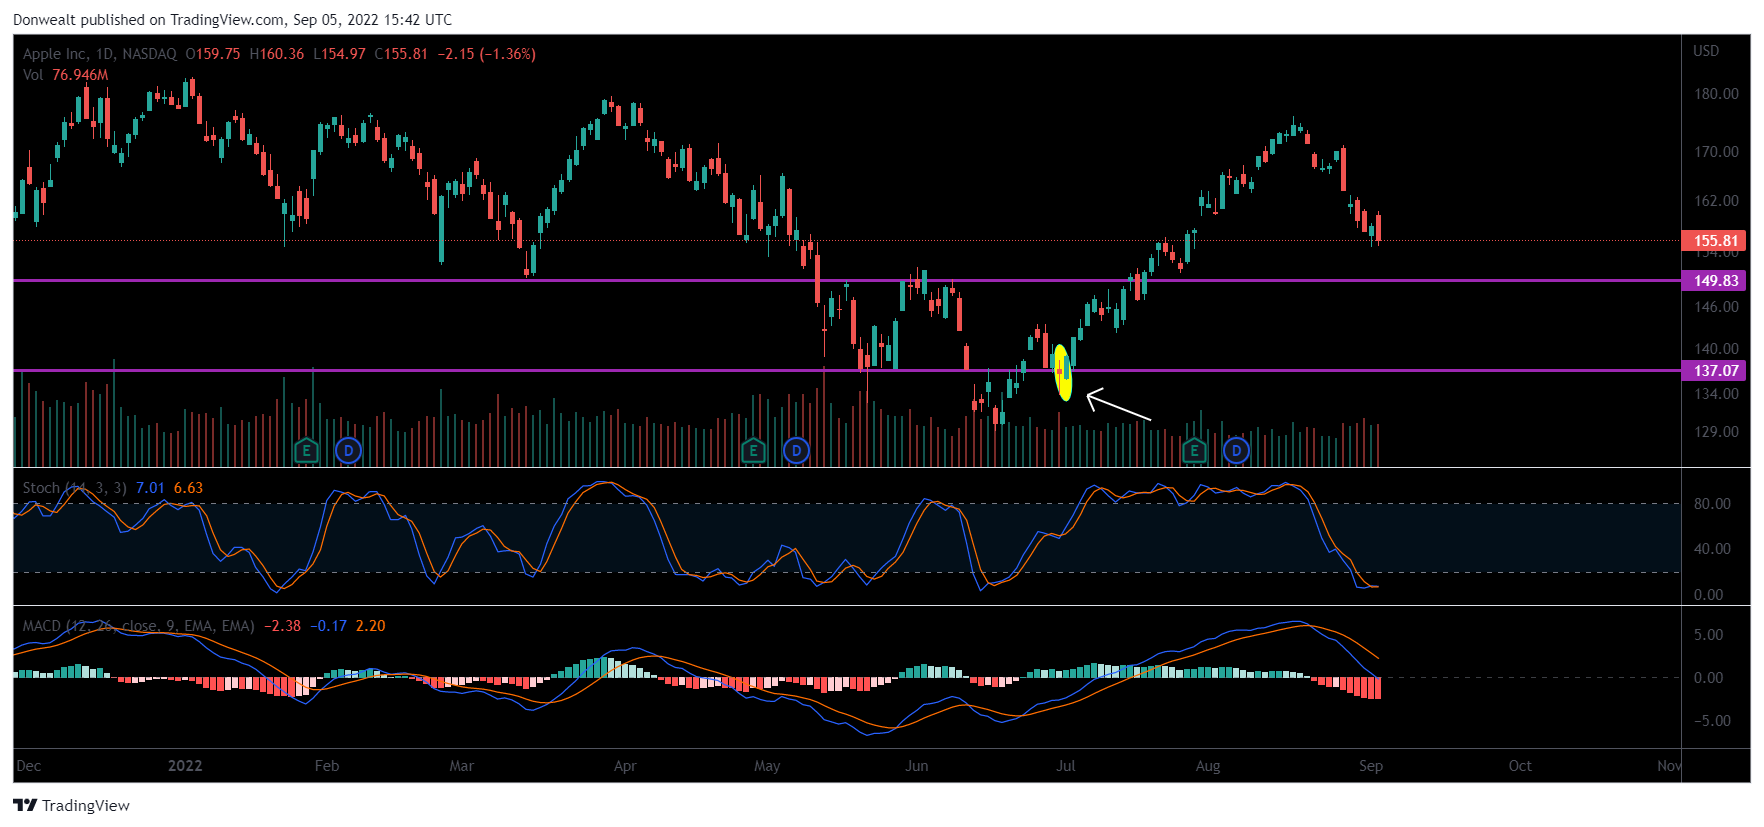1764x827 pixels.
Task: Click the red 155.81 current price label
Action: pyautogui.click(x=1716, y=241)
